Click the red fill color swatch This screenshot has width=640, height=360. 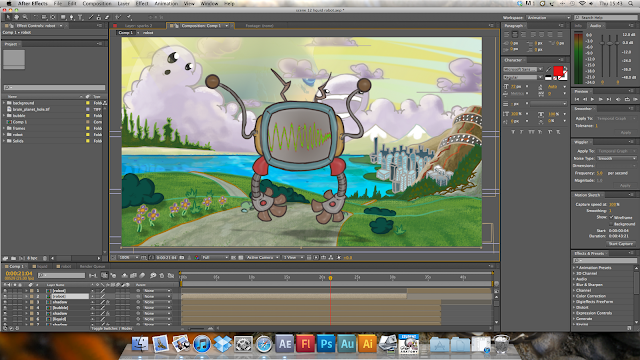pos(558,71)
